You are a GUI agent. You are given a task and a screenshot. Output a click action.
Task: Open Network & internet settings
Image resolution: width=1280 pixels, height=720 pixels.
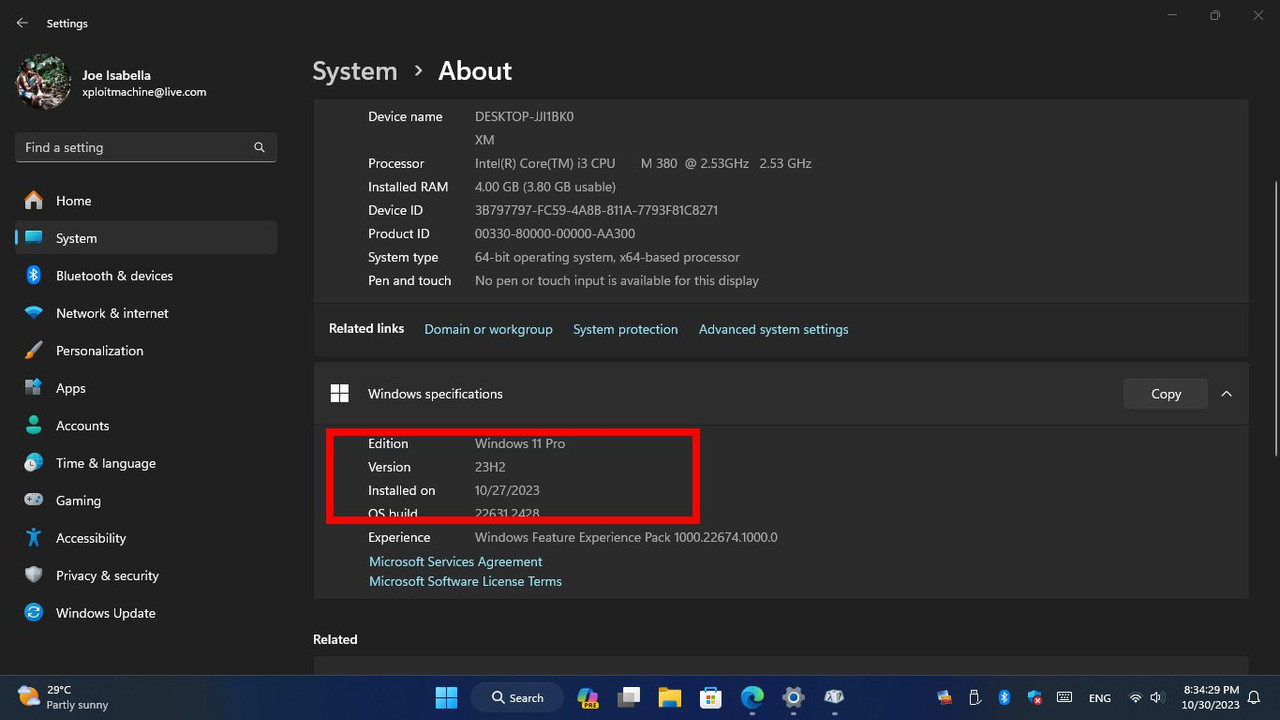(146, 313)
